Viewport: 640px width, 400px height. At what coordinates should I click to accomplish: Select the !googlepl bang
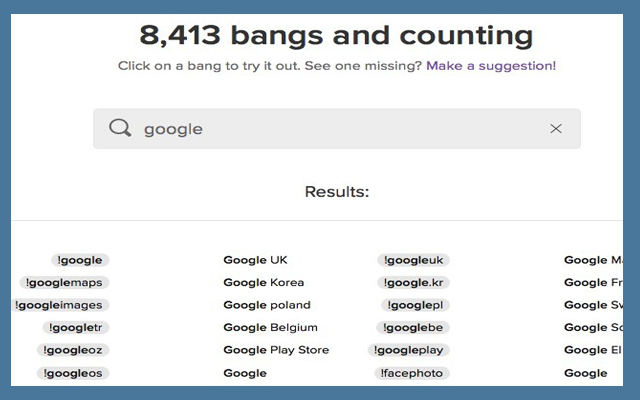click(415, 305)
